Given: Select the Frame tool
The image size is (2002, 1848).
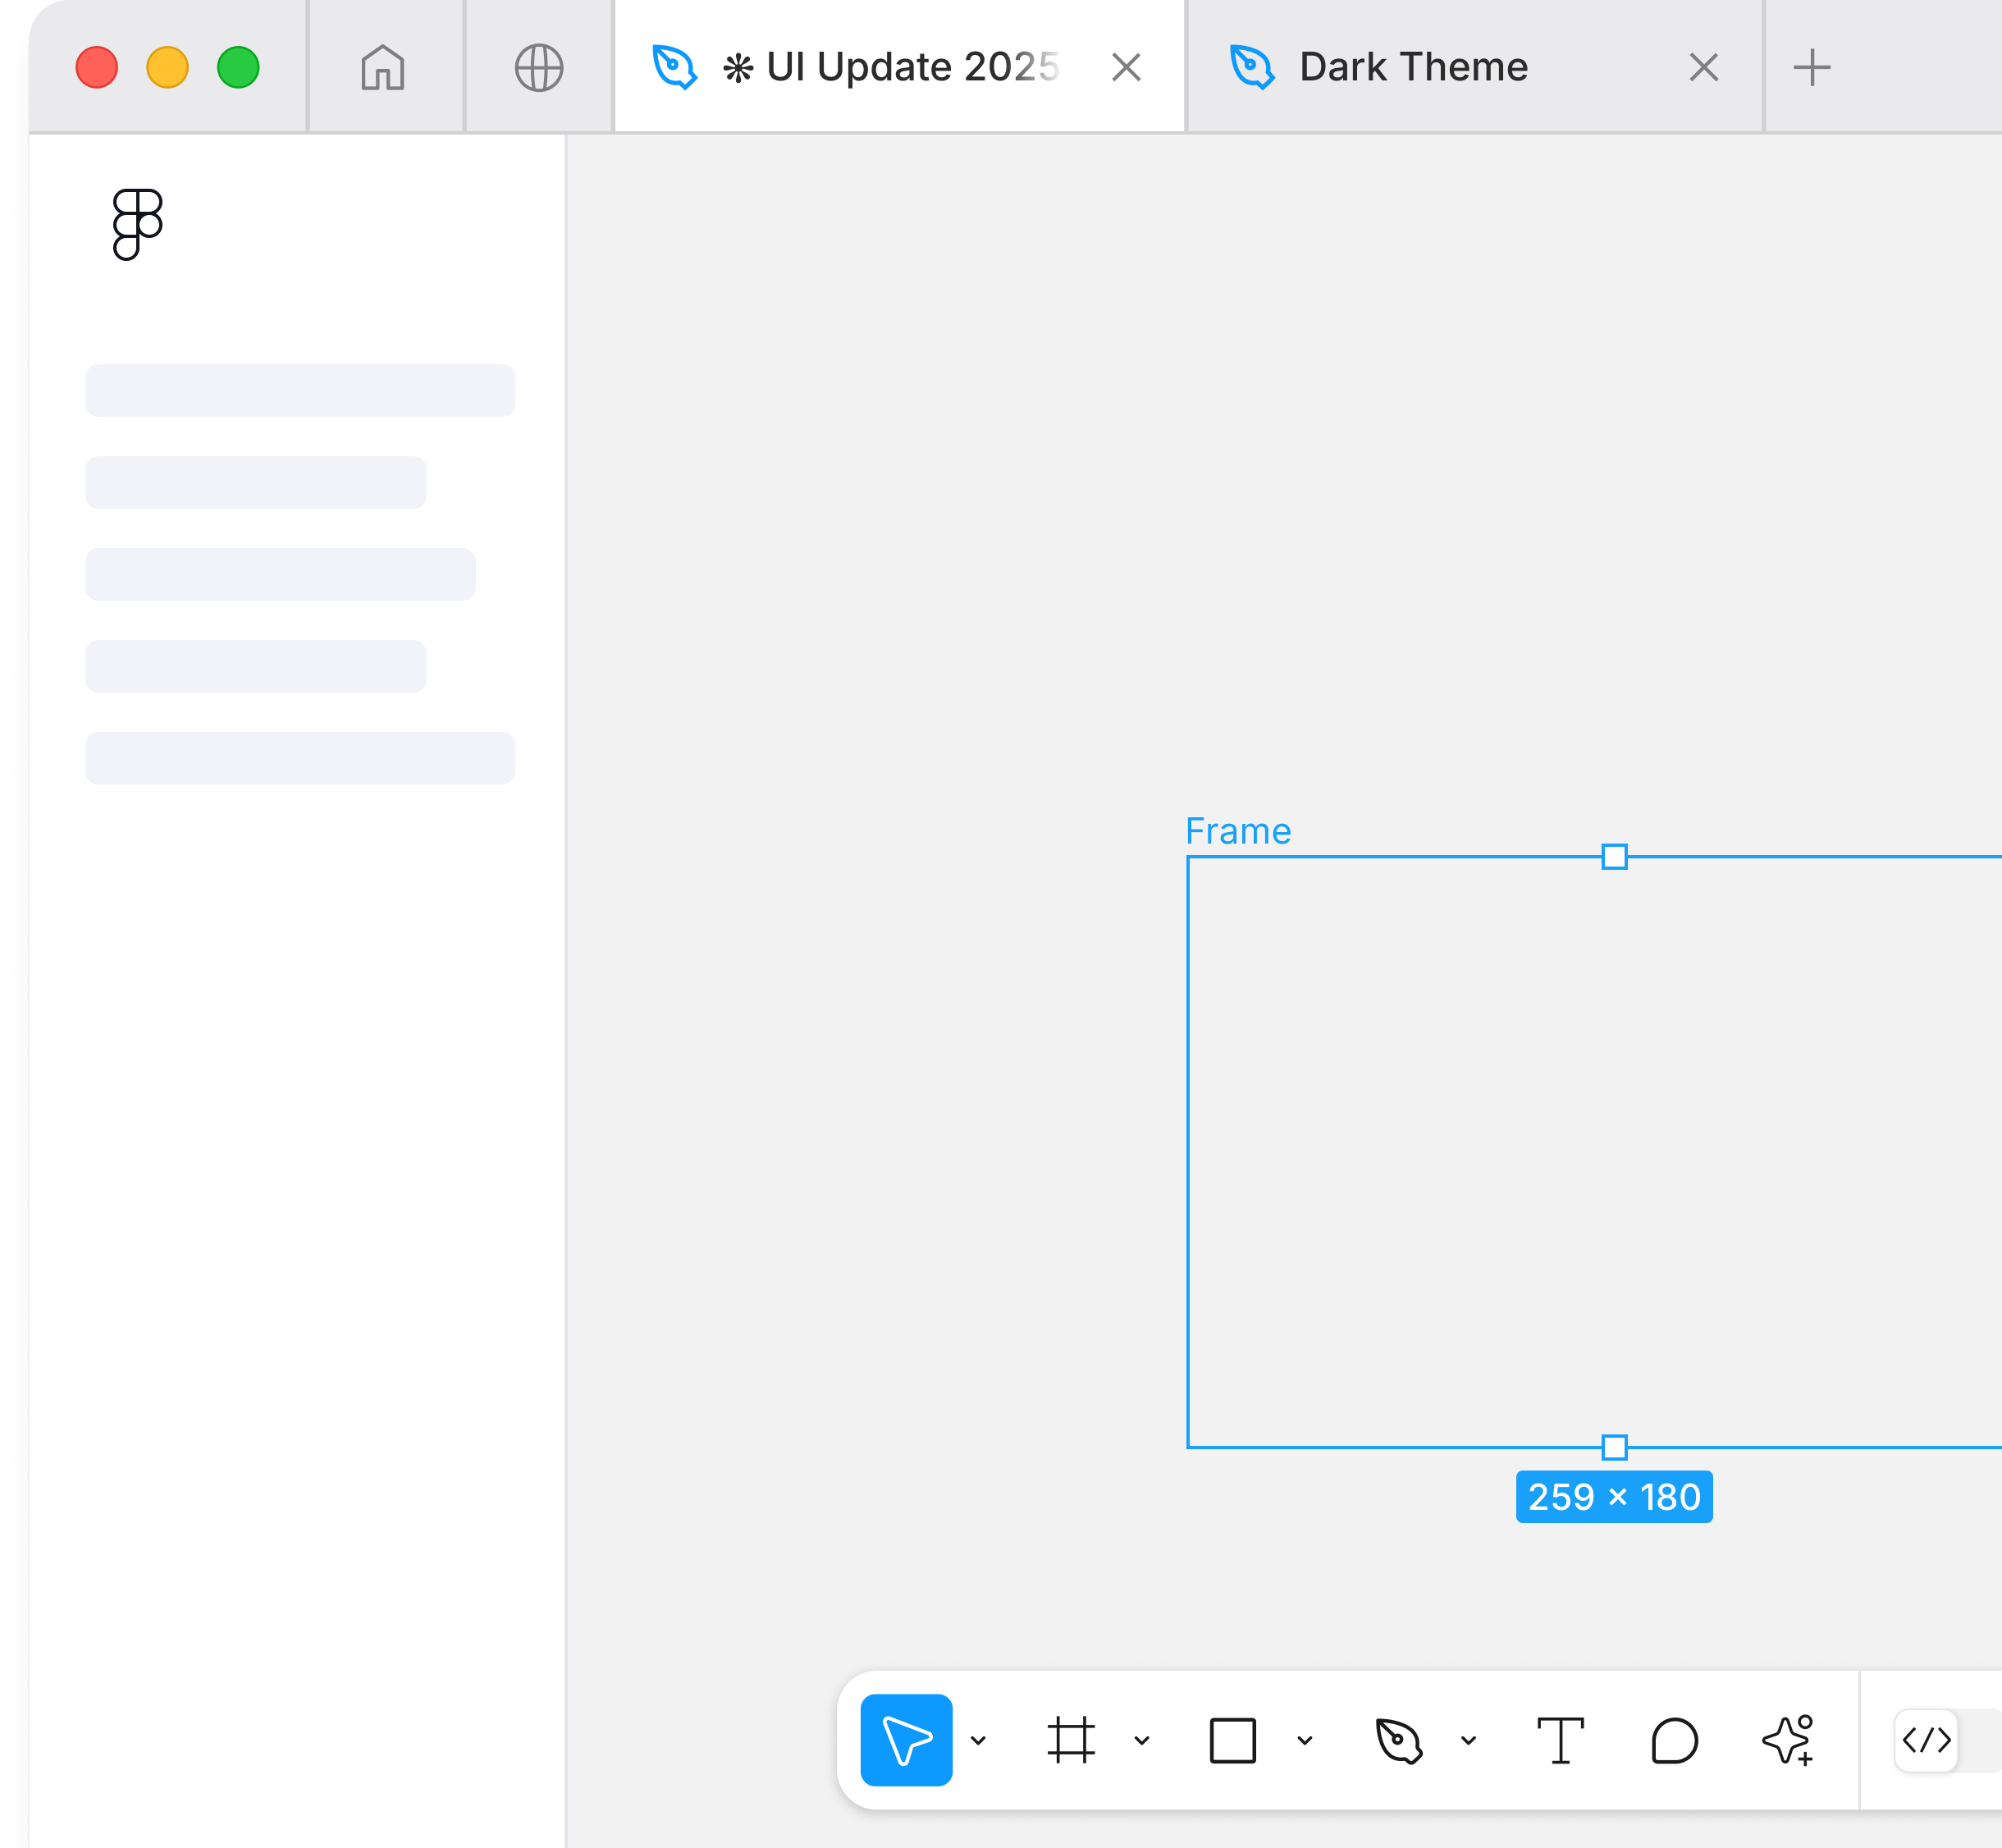Looking at the screenshot, I should (x=1070, y=1740).
